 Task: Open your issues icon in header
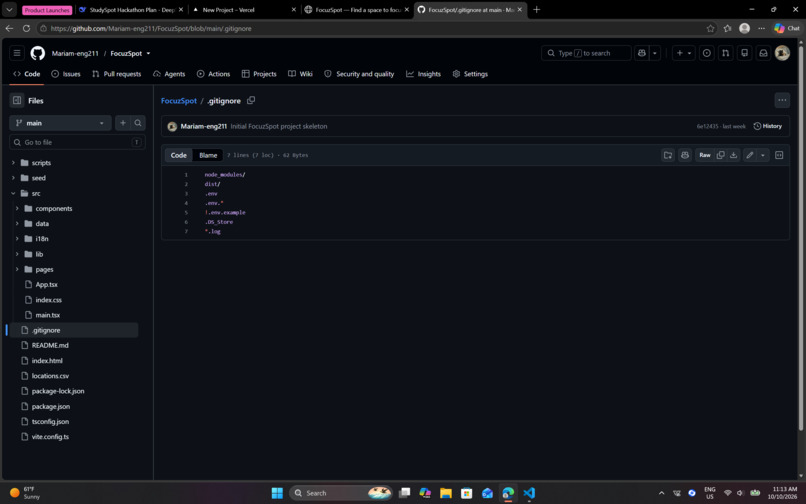tap(707, 53)
